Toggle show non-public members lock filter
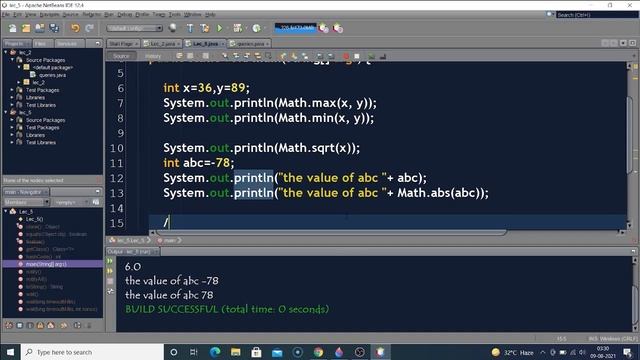 tap(40, 325)
